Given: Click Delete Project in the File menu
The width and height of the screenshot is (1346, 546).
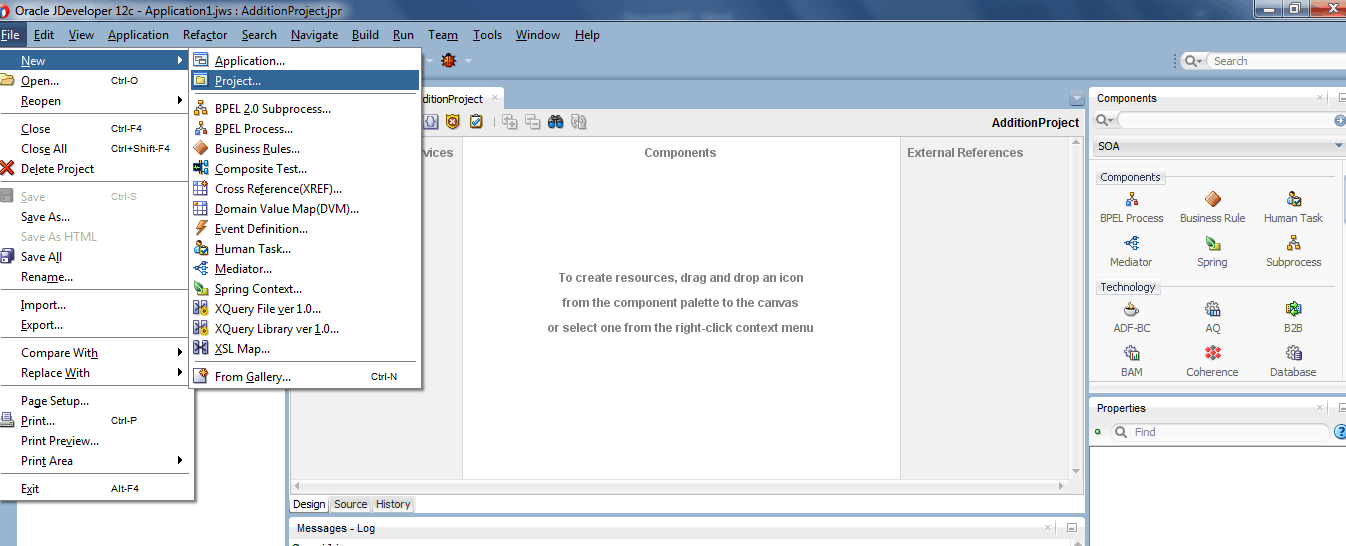Looking at the screenshot, I should pos(95,169).
